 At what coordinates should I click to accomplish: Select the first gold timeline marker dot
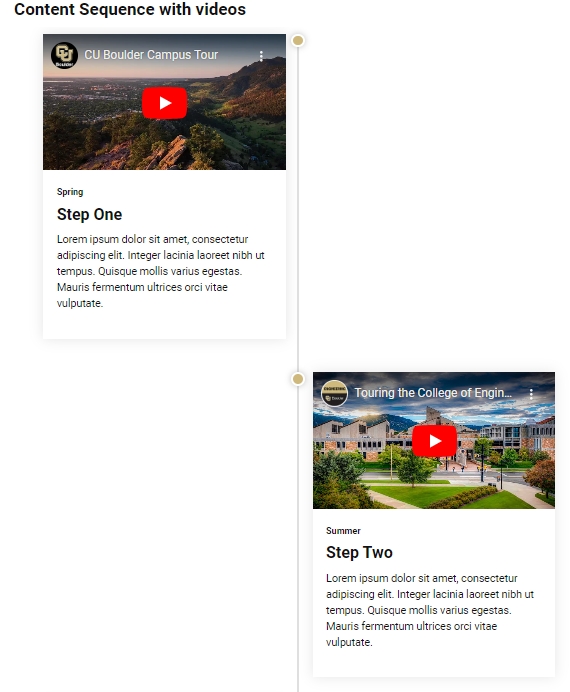[x=298, y=41]
